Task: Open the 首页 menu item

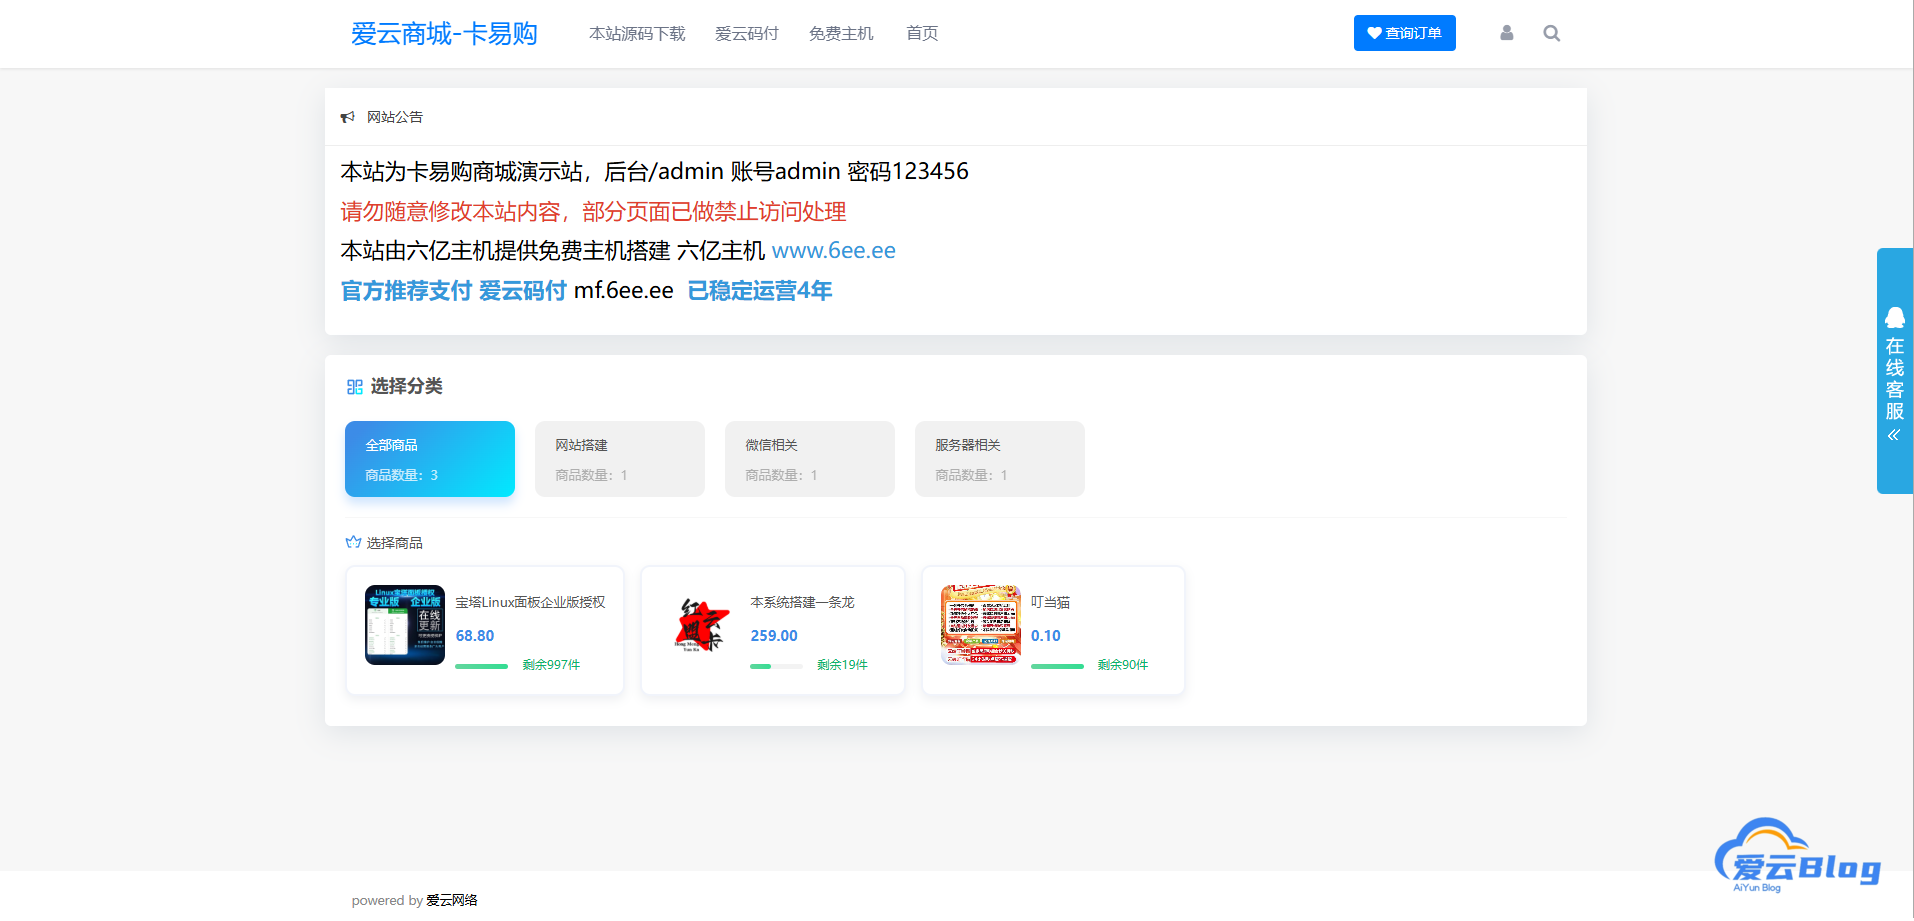Action: click(x=921, y=33)
